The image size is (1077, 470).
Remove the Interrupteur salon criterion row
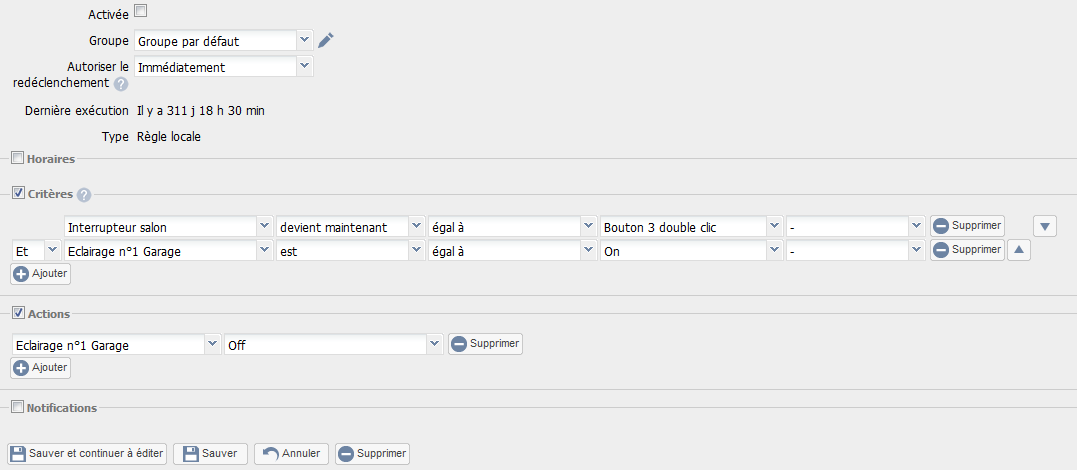tap(968, 225)
